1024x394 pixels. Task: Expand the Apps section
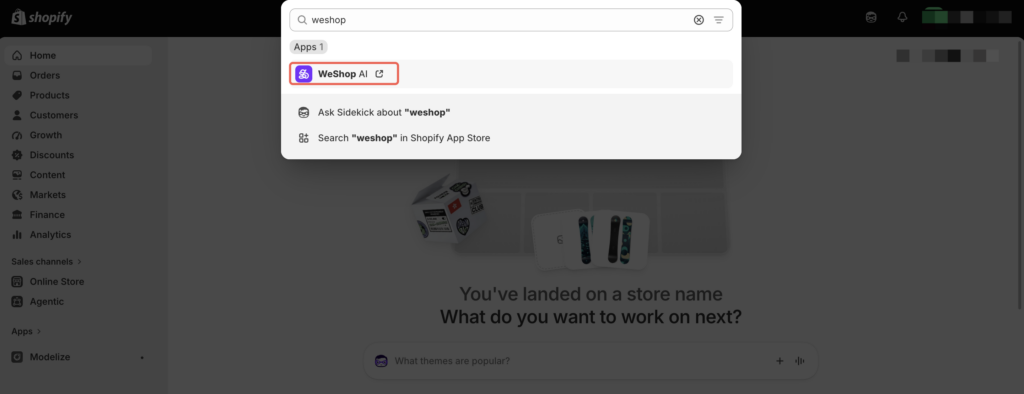(x=26, y=331)
